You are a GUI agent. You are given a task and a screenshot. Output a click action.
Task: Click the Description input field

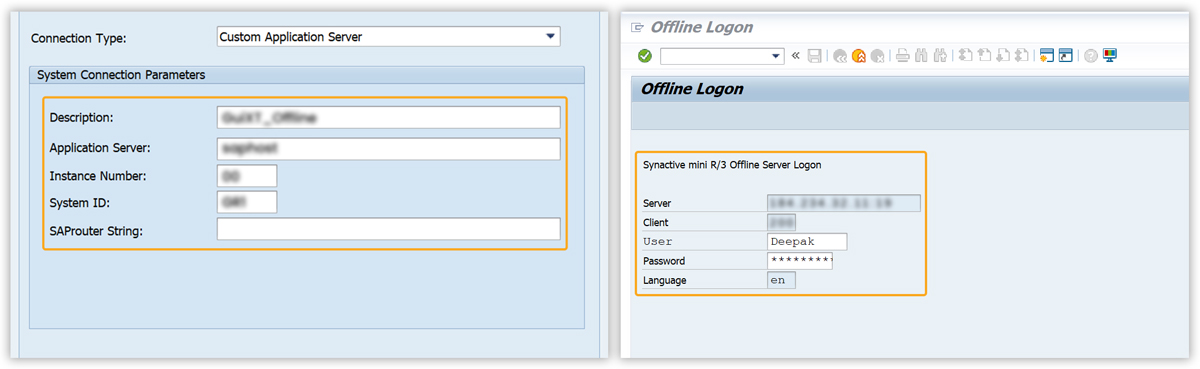tap(388, 118)
